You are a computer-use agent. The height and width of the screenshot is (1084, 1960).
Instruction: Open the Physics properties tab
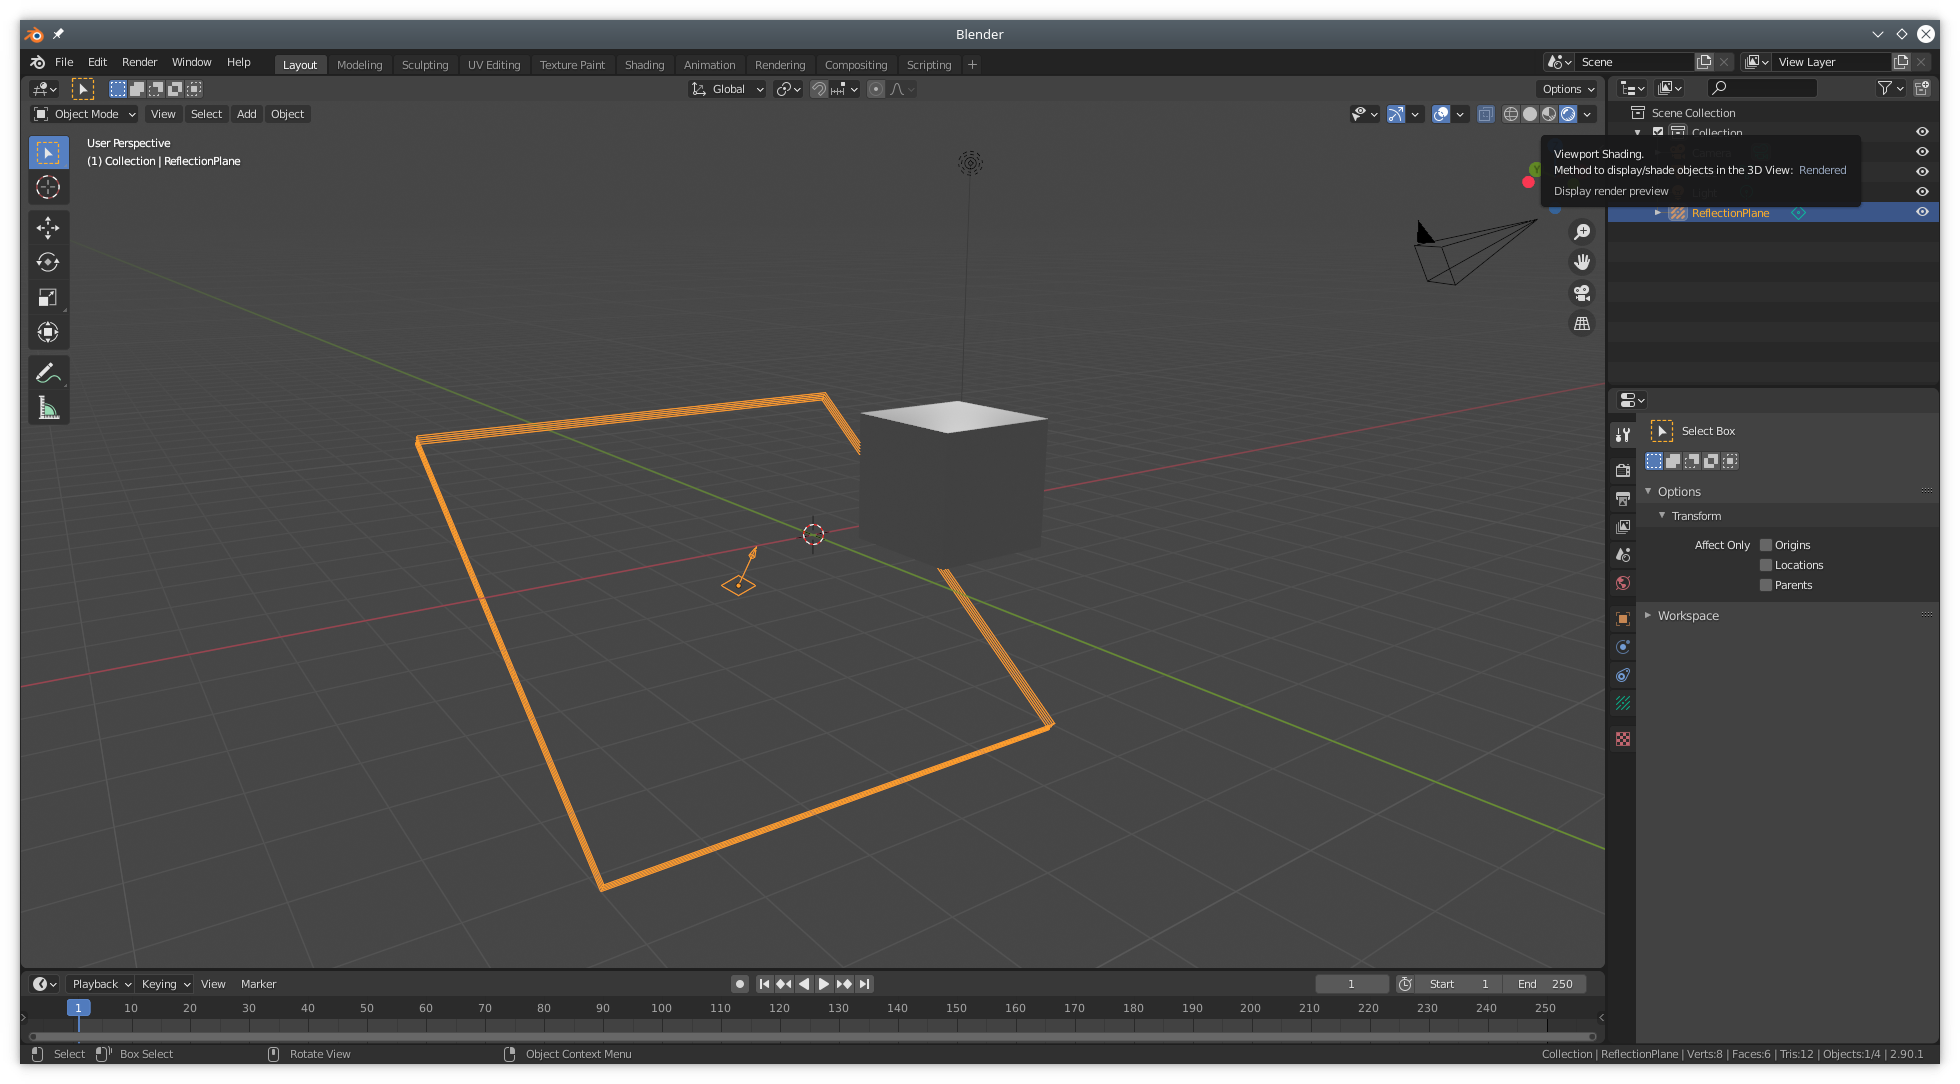tap(1623, 647)
